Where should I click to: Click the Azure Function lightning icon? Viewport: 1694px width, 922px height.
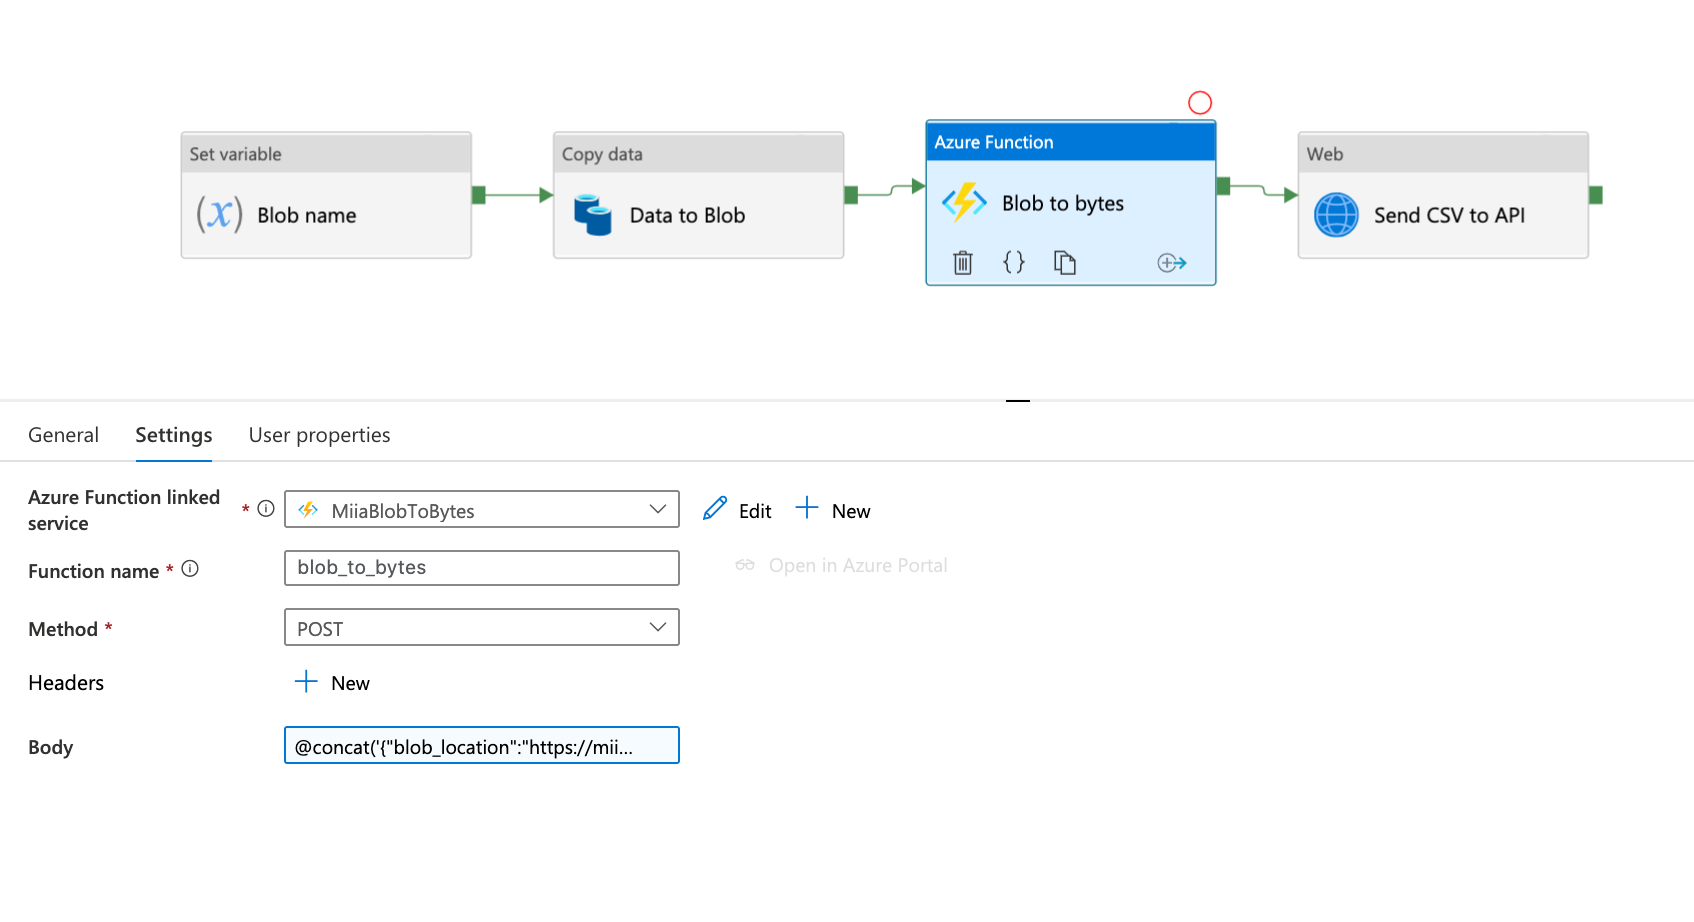964,203
